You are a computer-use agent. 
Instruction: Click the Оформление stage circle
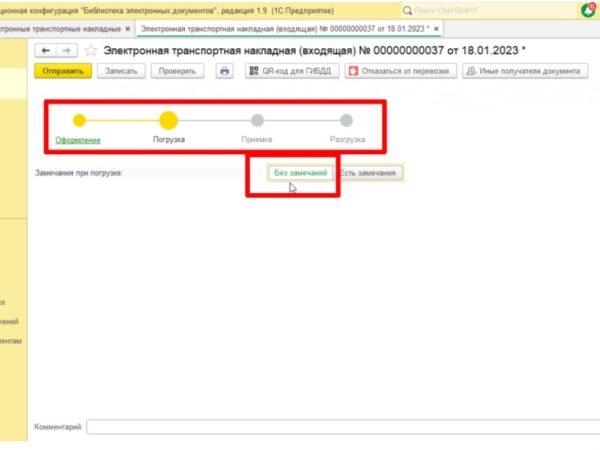point(80,121)
